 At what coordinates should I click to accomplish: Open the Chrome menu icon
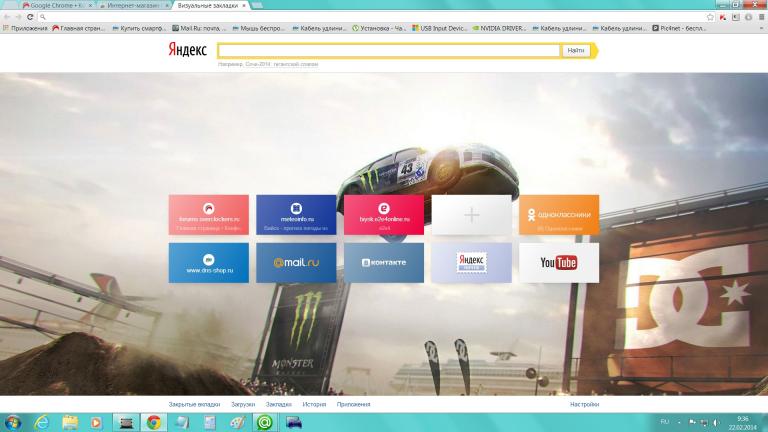pos(762,17)
